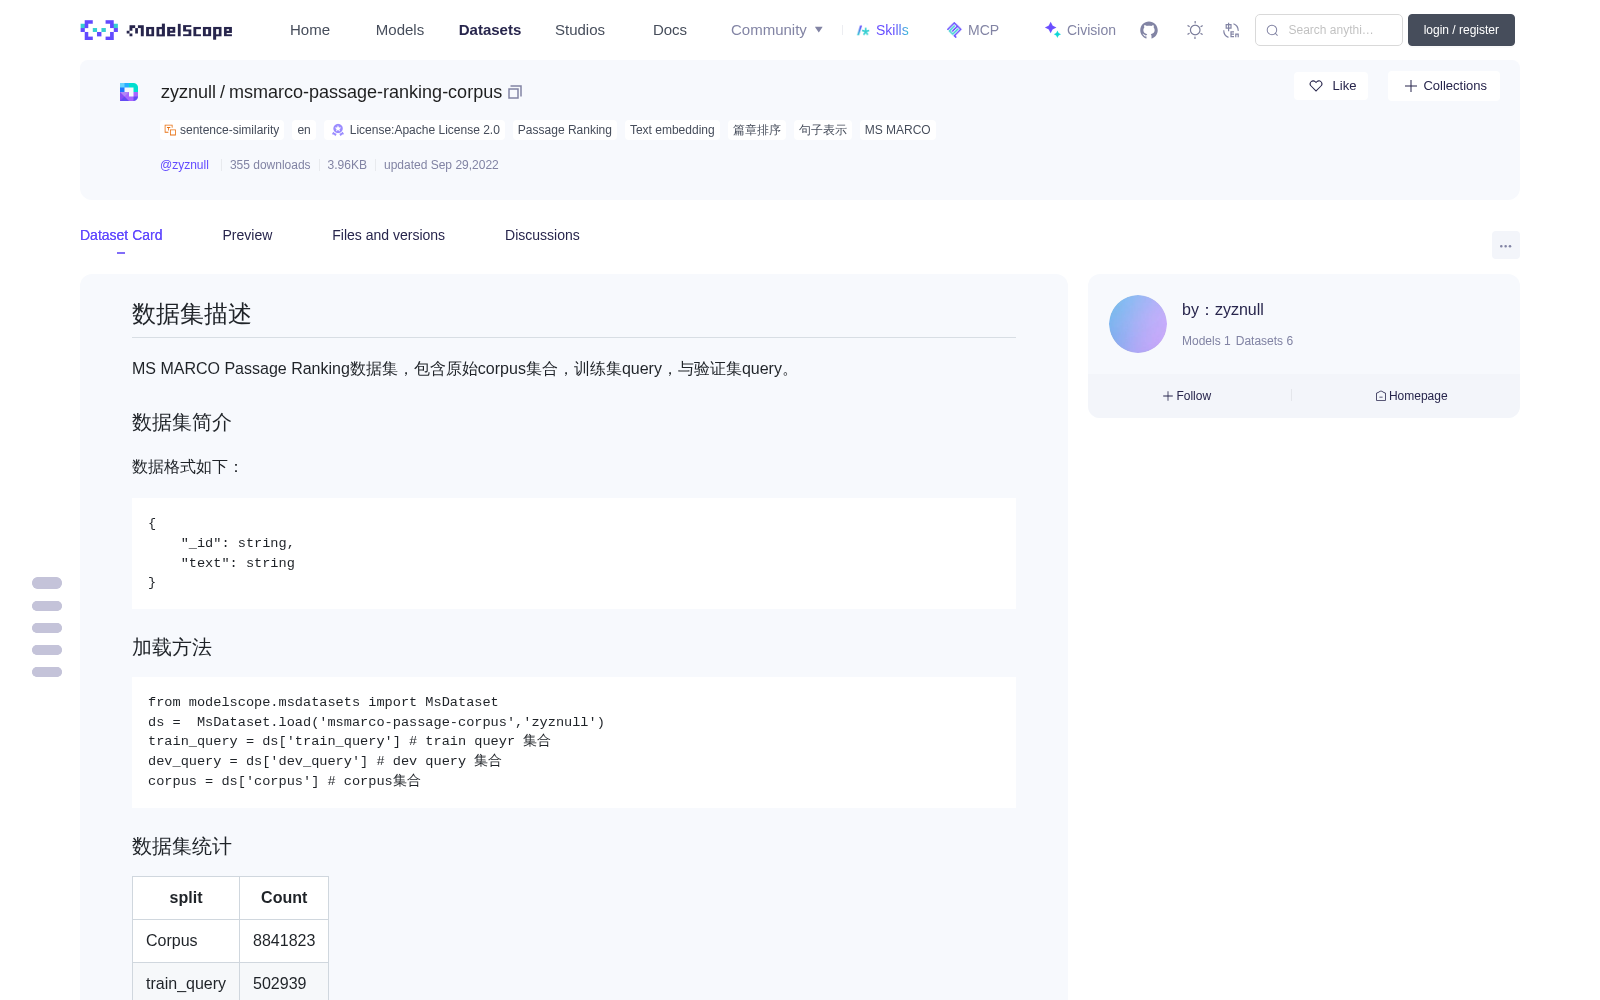Click the 篇章排序 tag
This screenshot has height=1000, width=1600.
click(x=757, y=130)
